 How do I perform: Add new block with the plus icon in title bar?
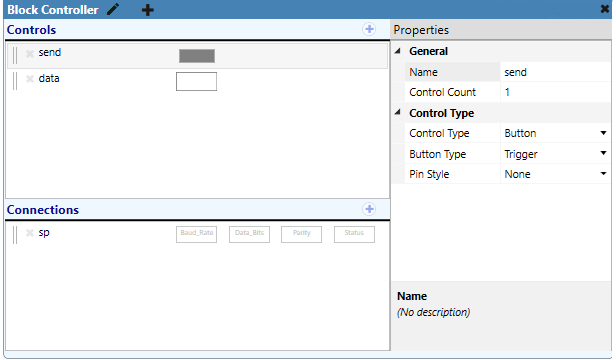[147, 9]
